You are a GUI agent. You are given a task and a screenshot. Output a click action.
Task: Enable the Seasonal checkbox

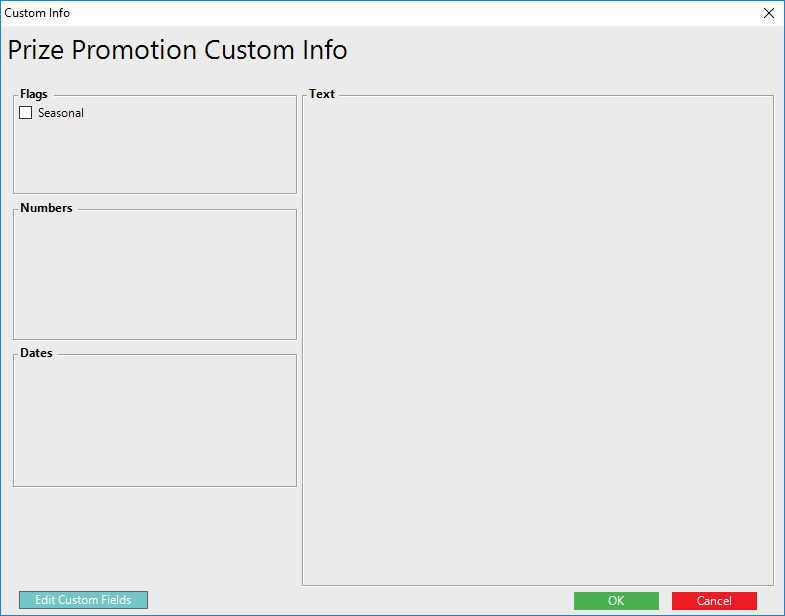[x=26, y=113]
